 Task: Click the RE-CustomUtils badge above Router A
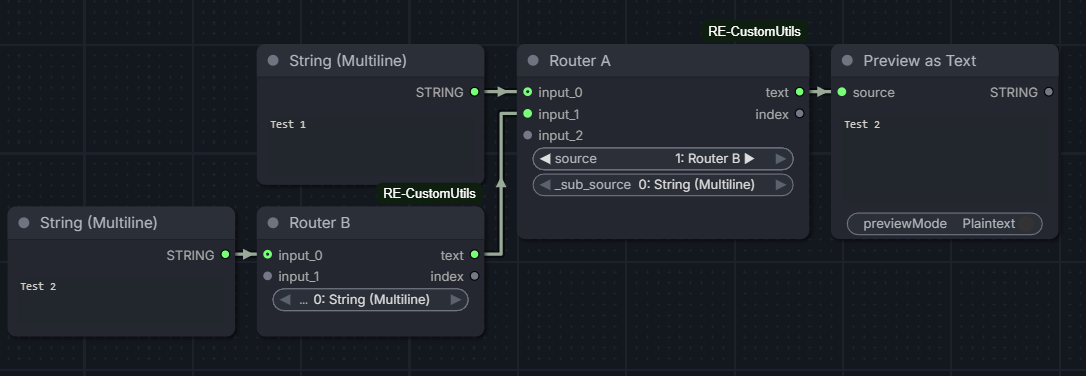pyautogui.click(x=754, y=31)
